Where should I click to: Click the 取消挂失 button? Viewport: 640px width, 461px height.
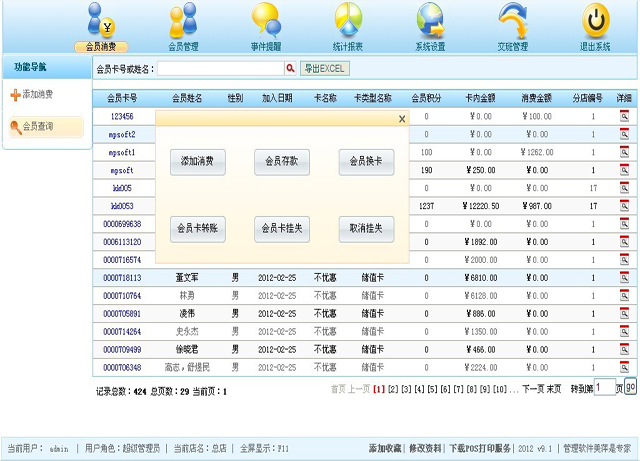(366, 229)
